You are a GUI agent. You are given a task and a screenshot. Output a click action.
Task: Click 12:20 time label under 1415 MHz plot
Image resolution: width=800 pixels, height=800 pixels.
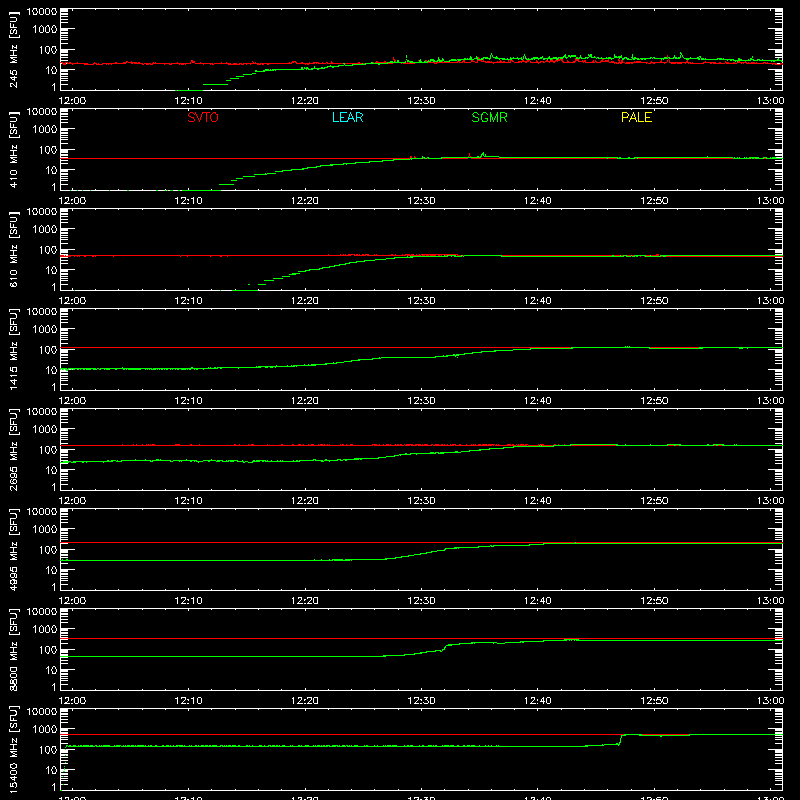305,401
